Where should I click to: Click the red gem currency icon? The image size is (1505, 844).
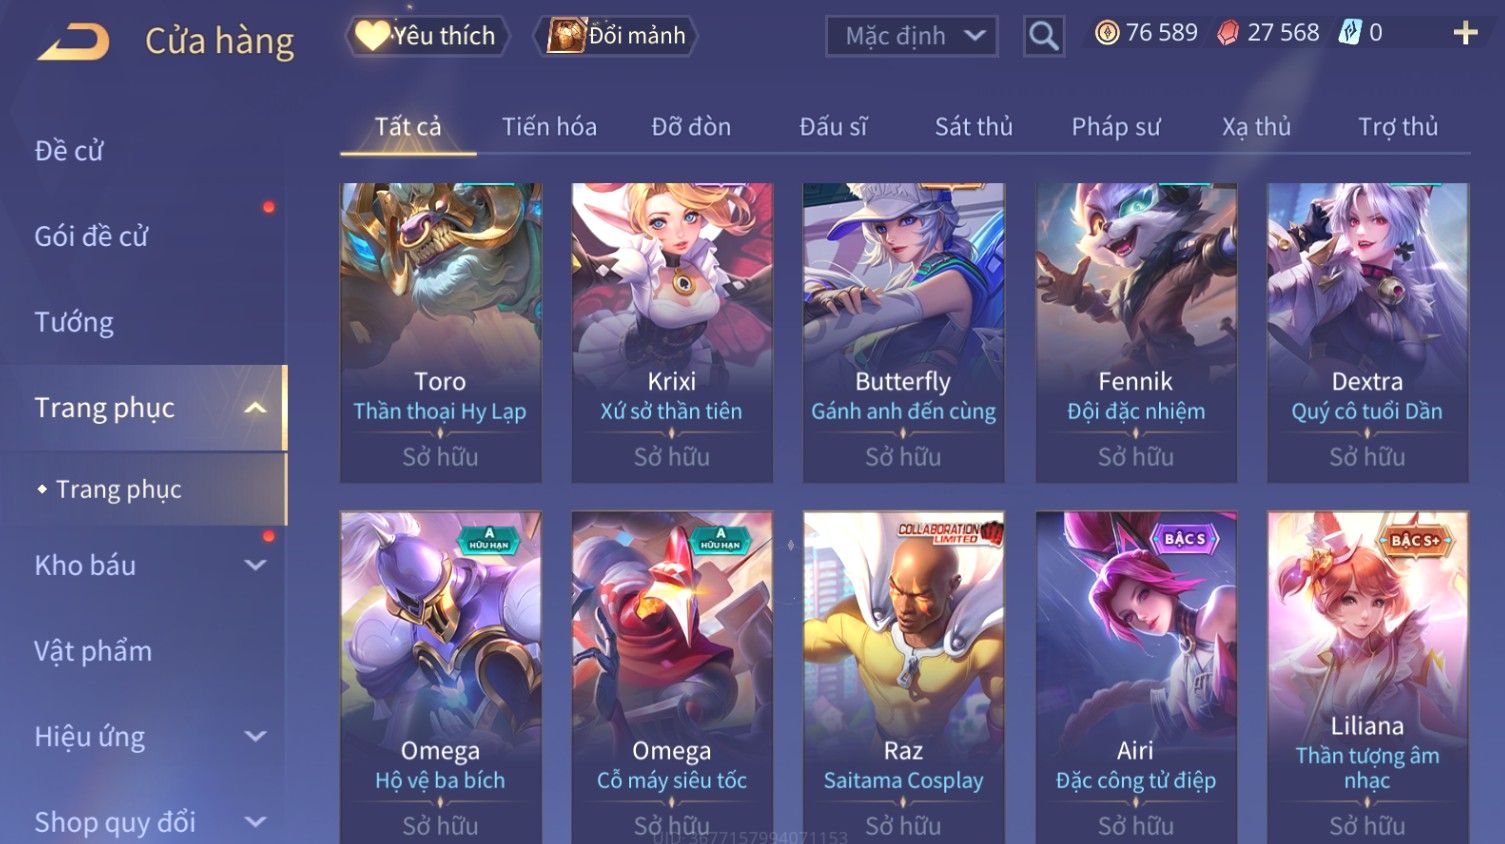[1228, 33]
